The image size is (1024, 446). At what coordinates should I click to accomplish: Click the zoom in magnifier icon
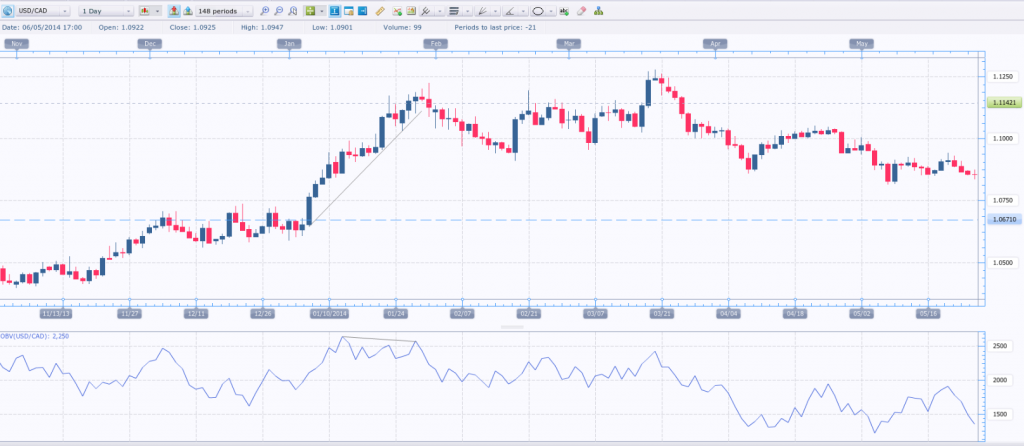tap(264, 10)
